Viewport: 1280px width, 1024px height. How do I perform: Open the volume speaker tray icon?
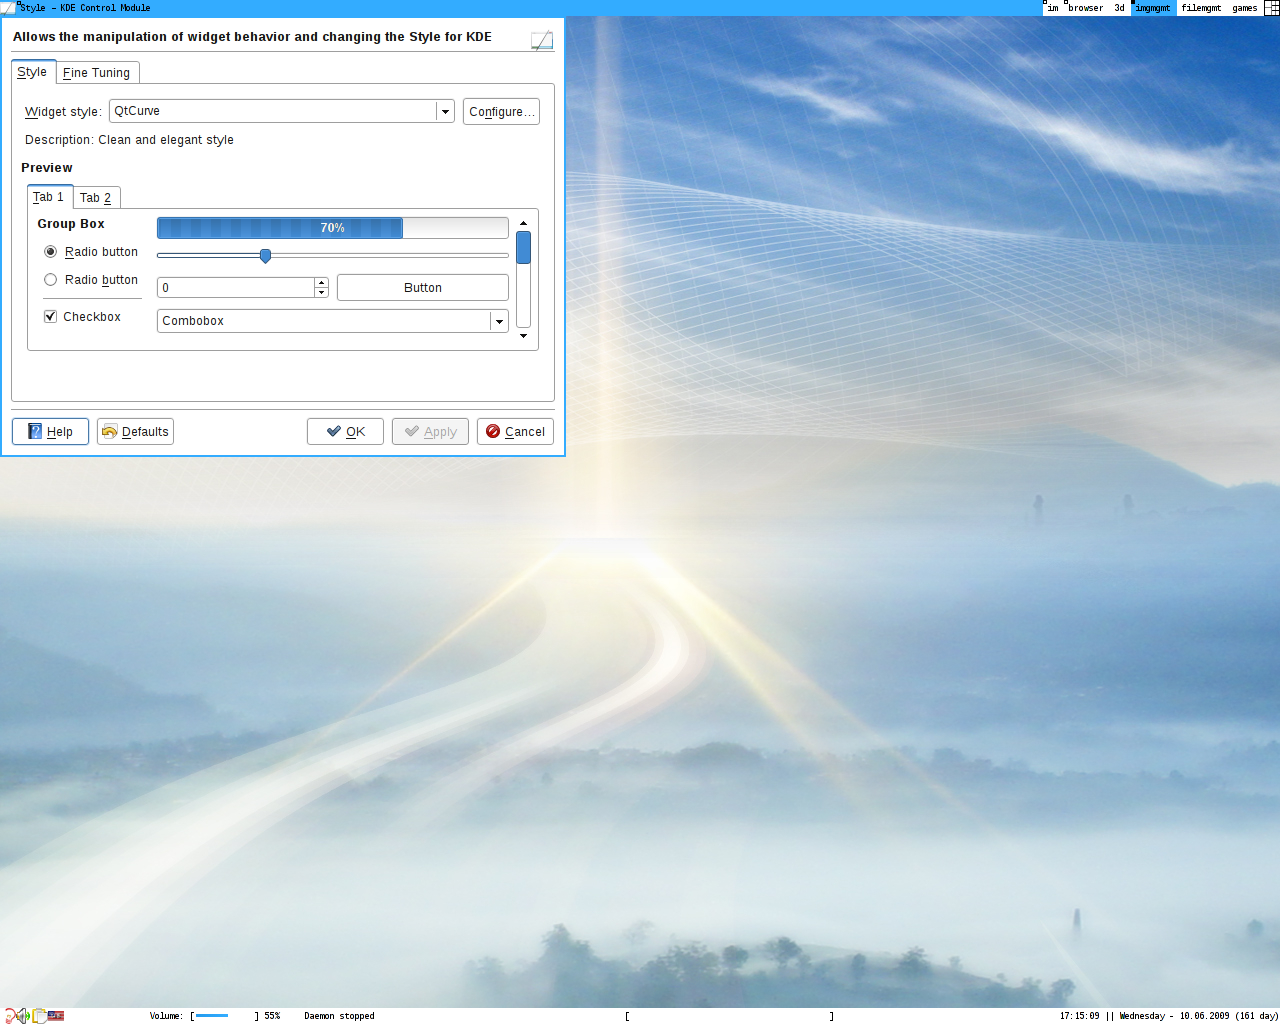24,1016
